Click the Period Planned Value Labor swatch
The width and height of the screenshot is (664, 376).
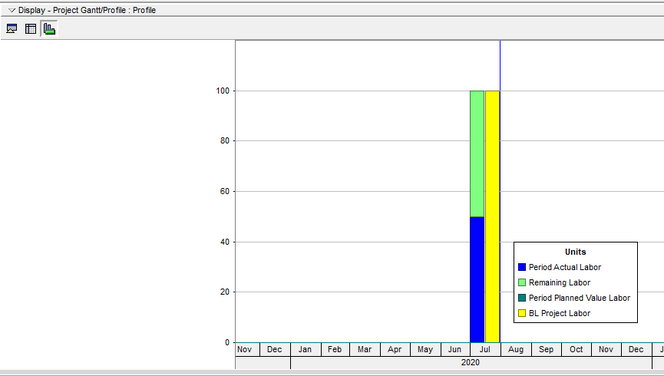[522, 298]
